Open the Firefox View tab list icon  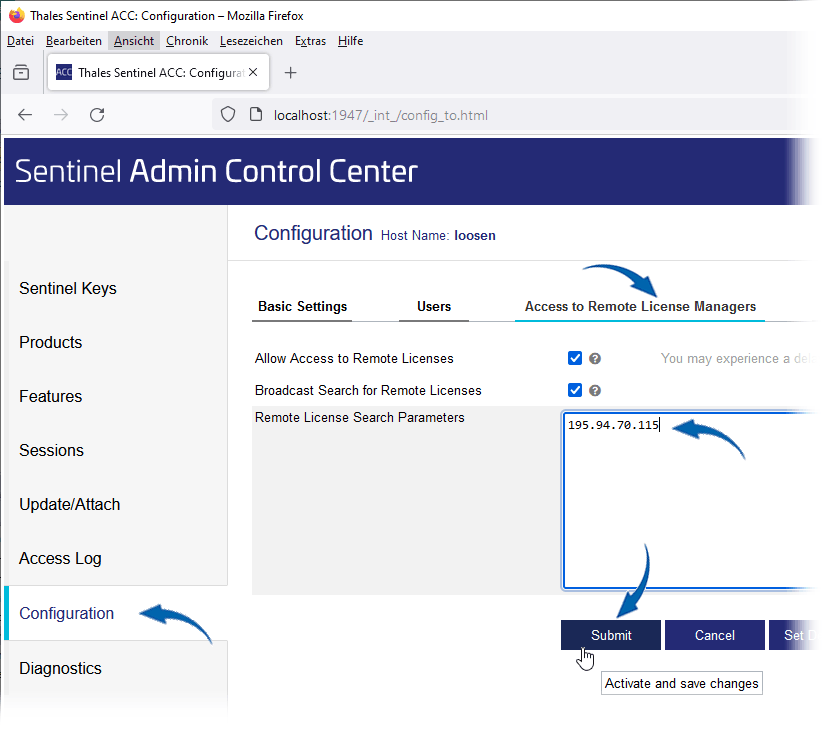click(21, 73)
